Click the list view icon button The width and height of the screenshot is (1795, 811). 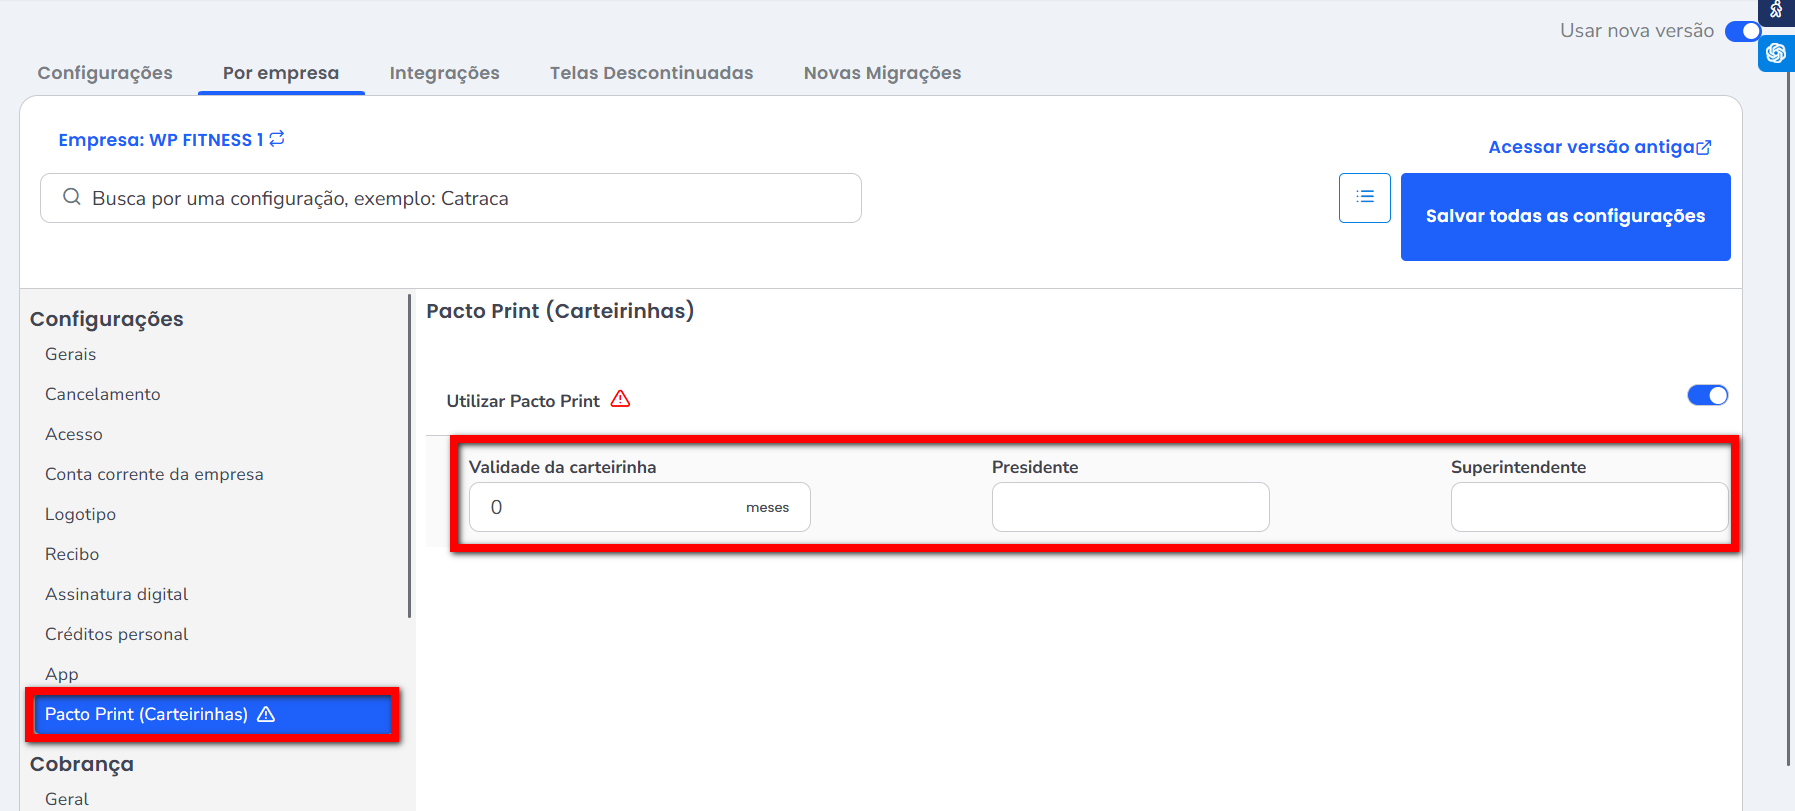pyautogui.click(x=1364, y=197)
